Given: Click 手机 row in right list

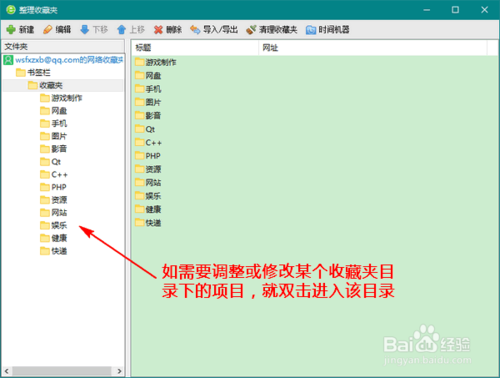Looking at the screenshot, I should (148, 89).
